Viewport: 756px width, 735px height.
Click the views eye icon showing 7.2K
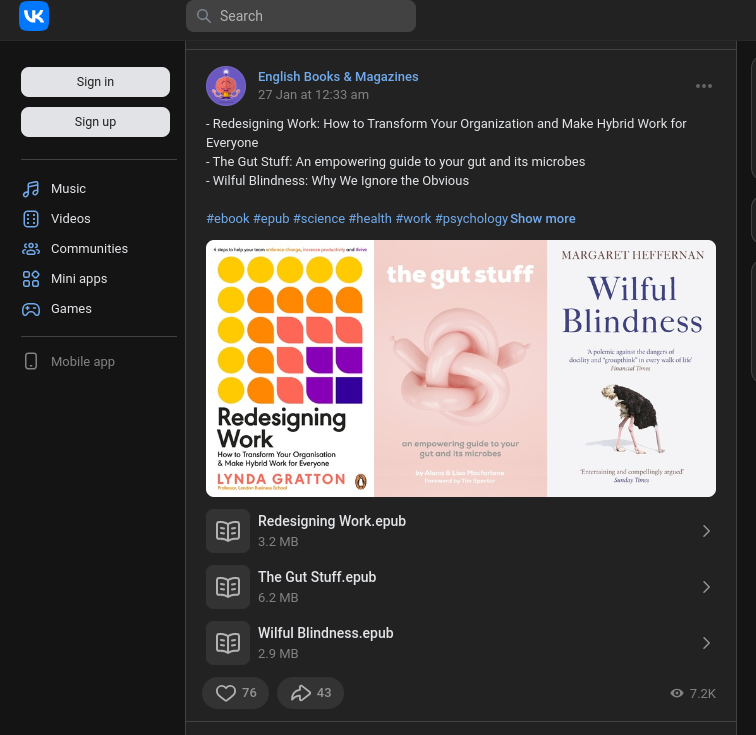click(677, 694)
